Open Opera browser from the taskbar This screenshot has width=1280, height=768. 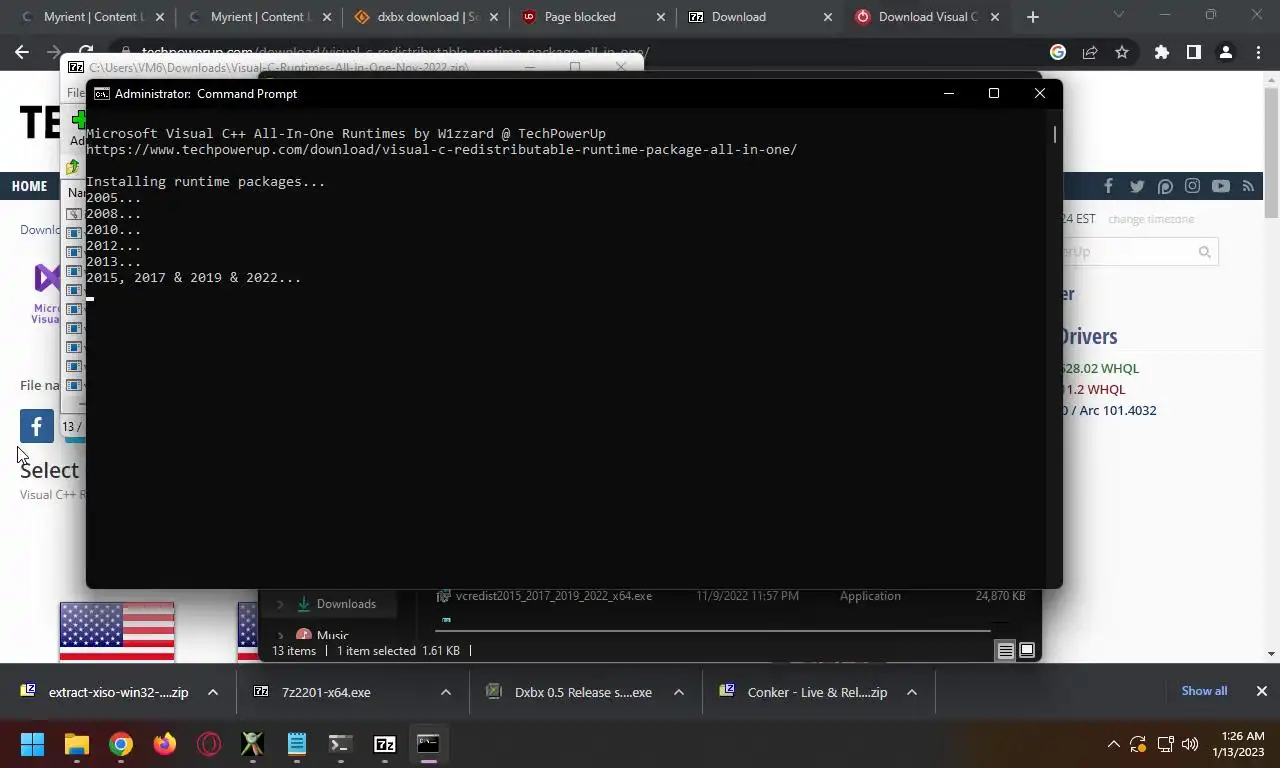(209, 744)
